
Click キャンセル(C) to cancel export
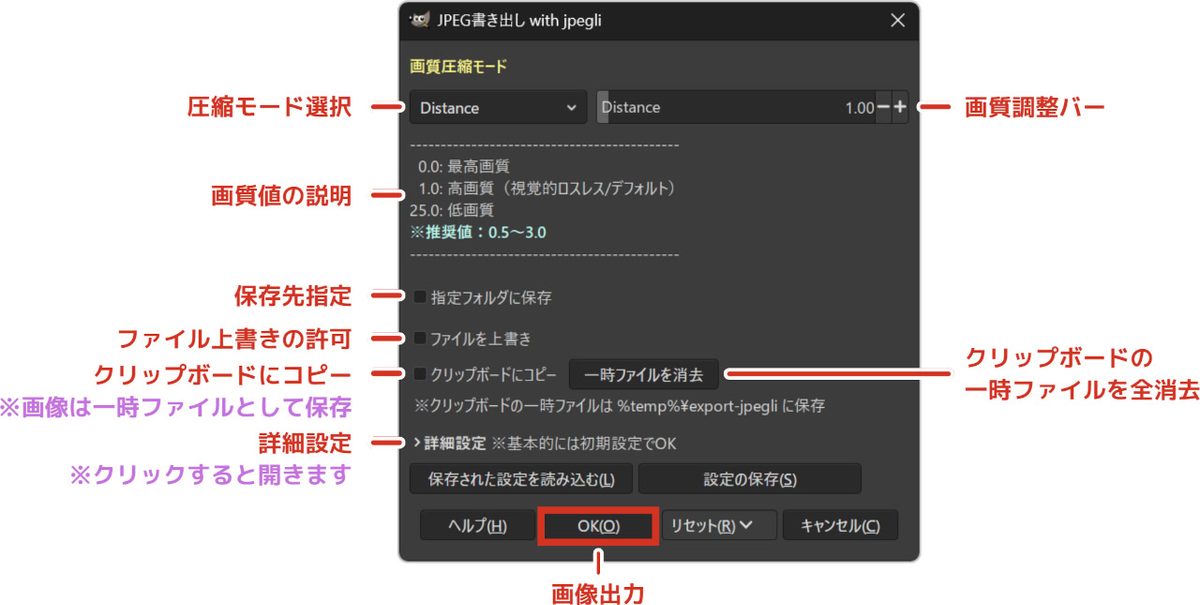[840, 526]
